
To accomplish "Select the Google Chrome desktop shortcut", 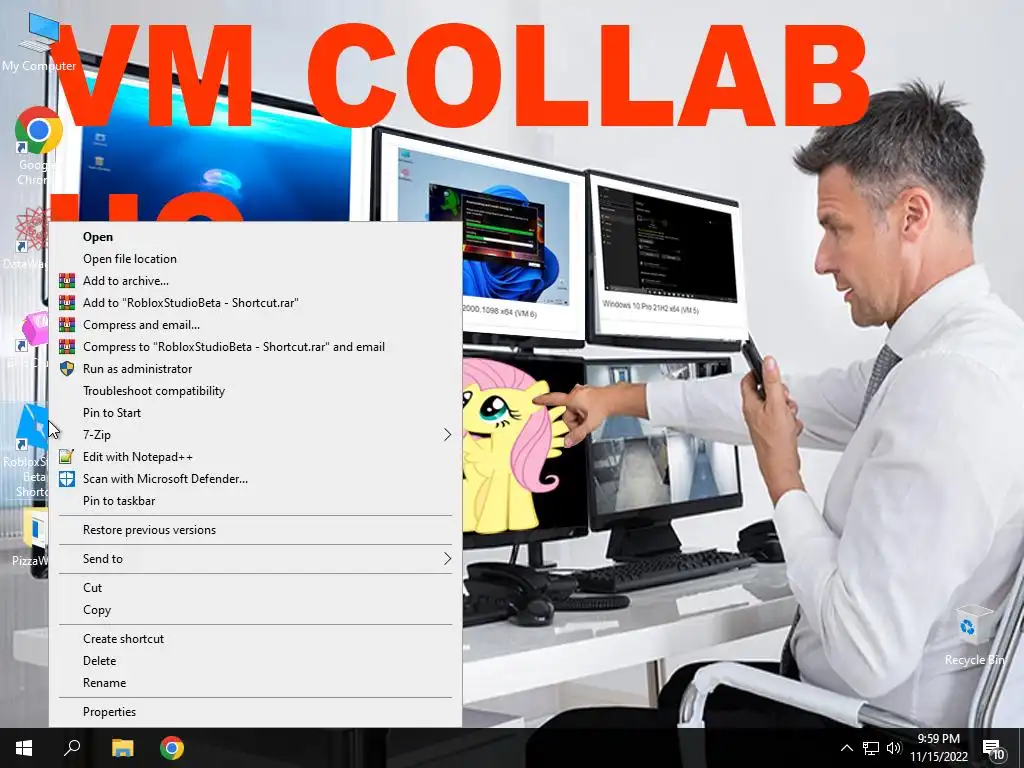I will point(38,145).
